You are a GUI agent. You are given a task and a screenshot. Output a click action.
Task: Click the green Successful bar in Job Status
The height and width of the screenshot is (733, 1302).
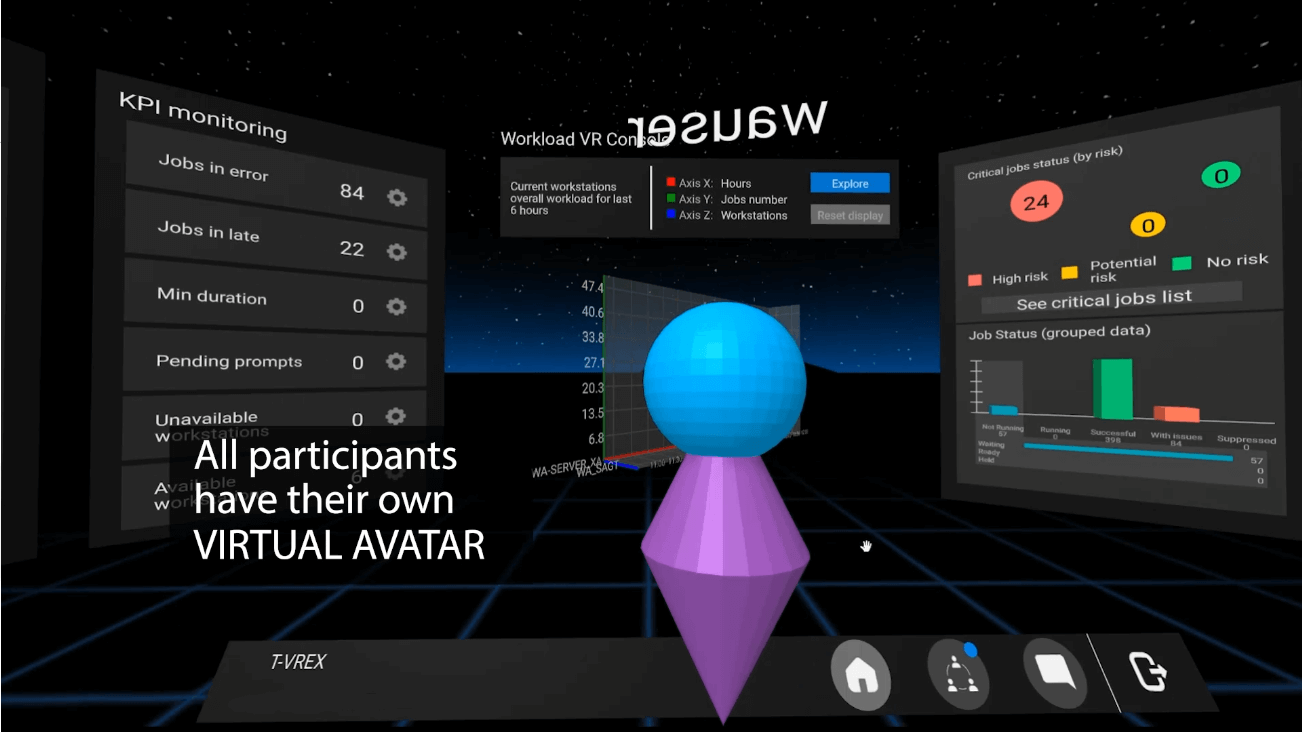point(1112,389)
